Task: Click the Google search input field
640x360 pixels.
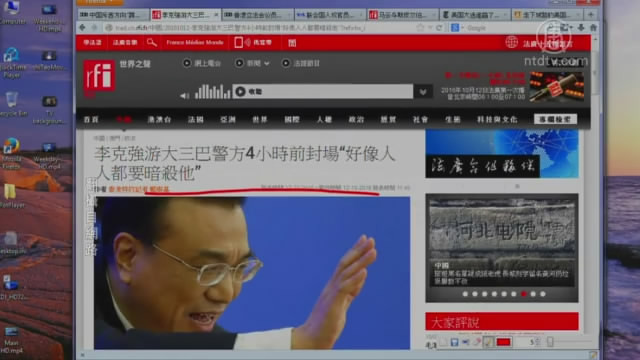Action: [502, 28]
